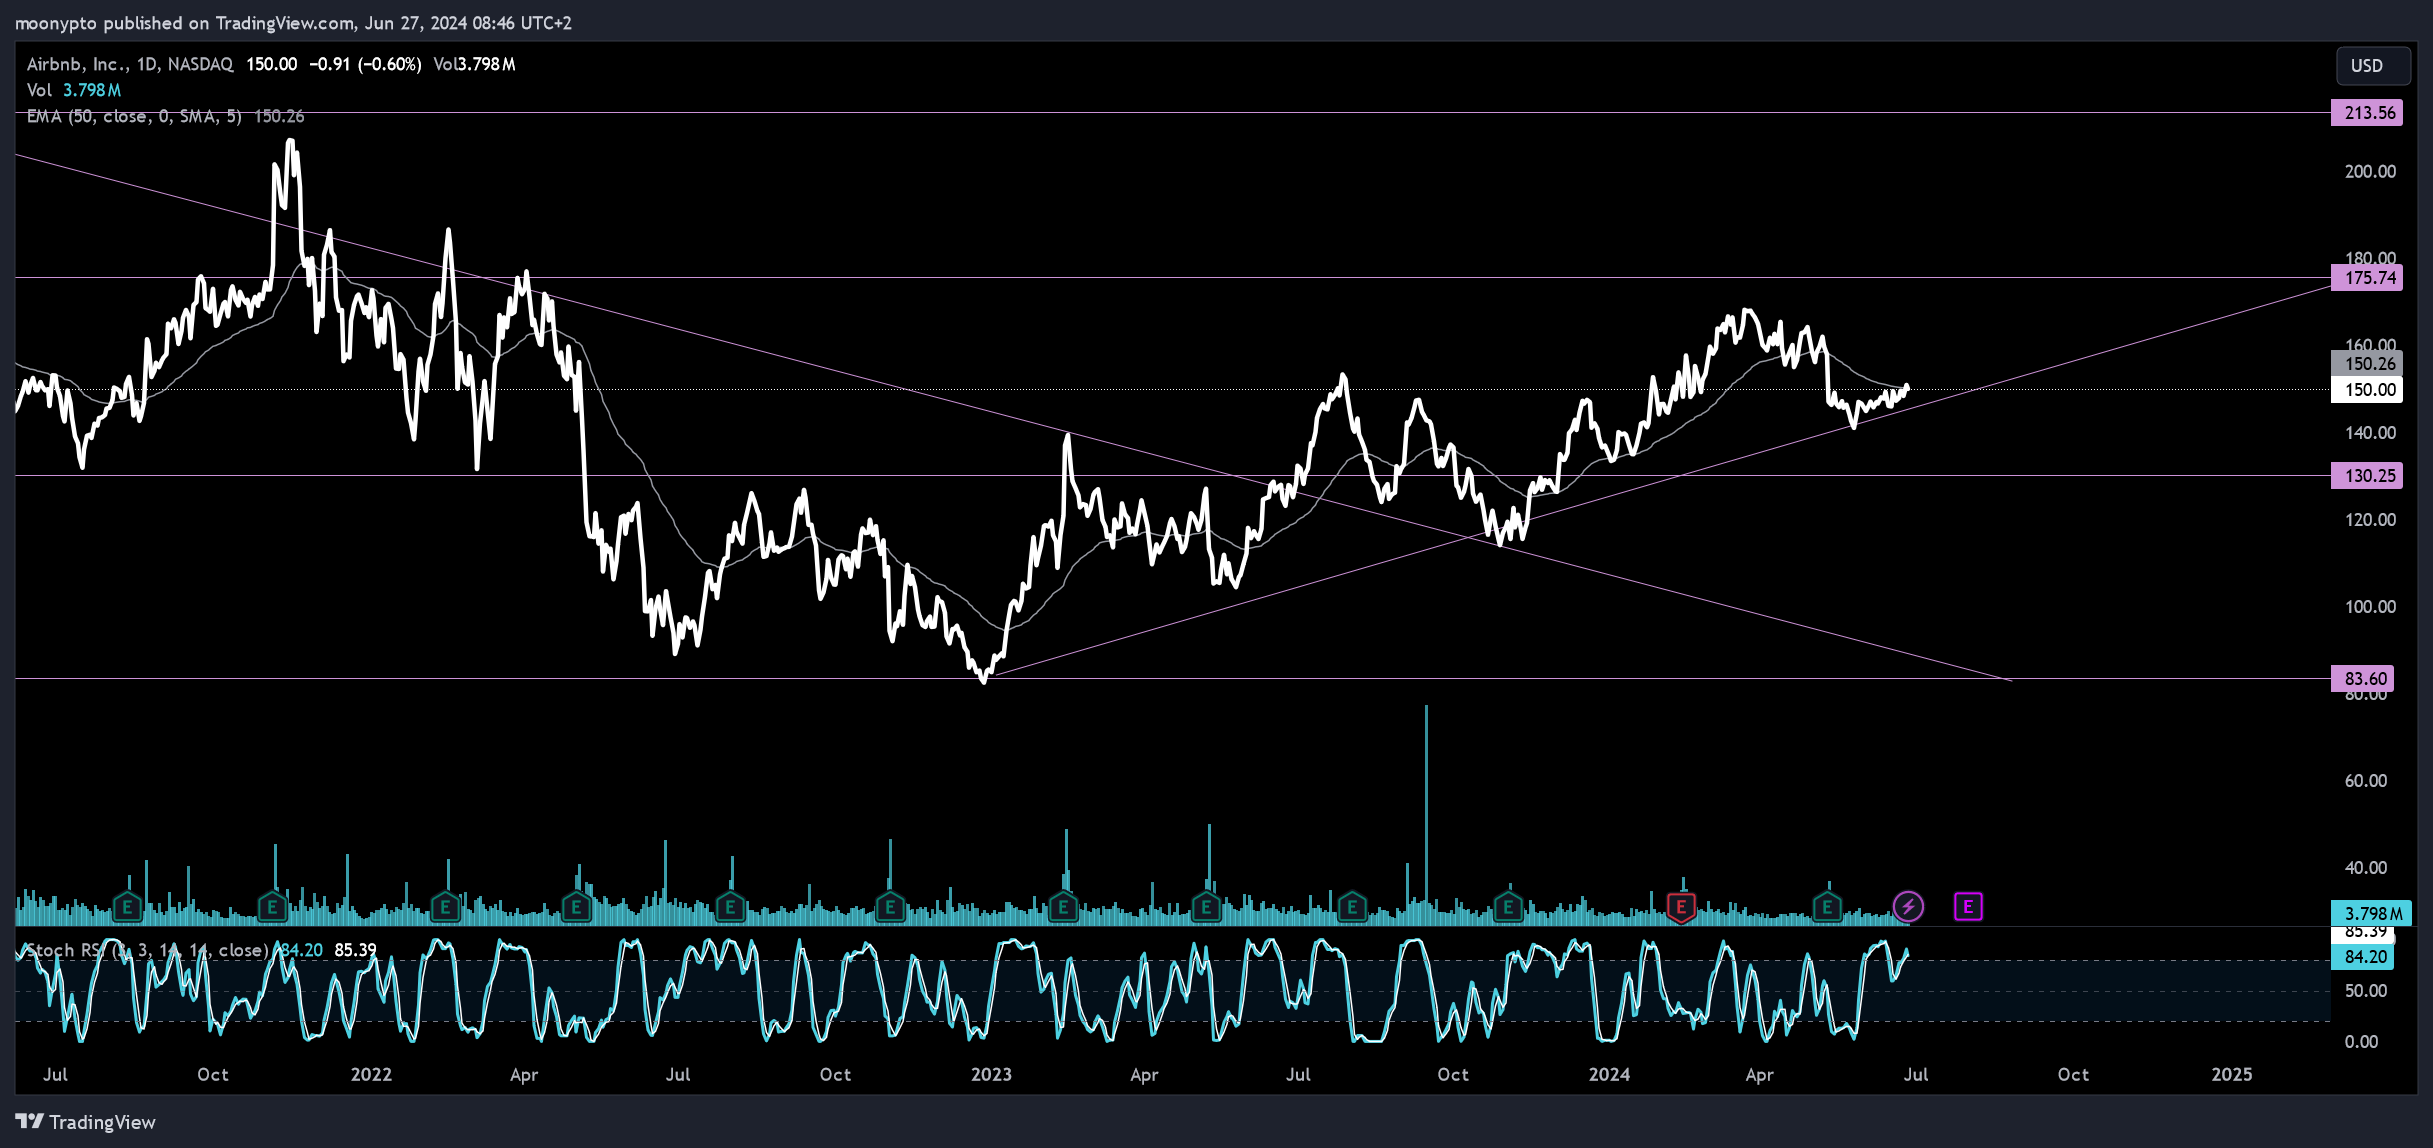Open the earnings marker near November 2022

pyautogui.click(x=890, y=908)
